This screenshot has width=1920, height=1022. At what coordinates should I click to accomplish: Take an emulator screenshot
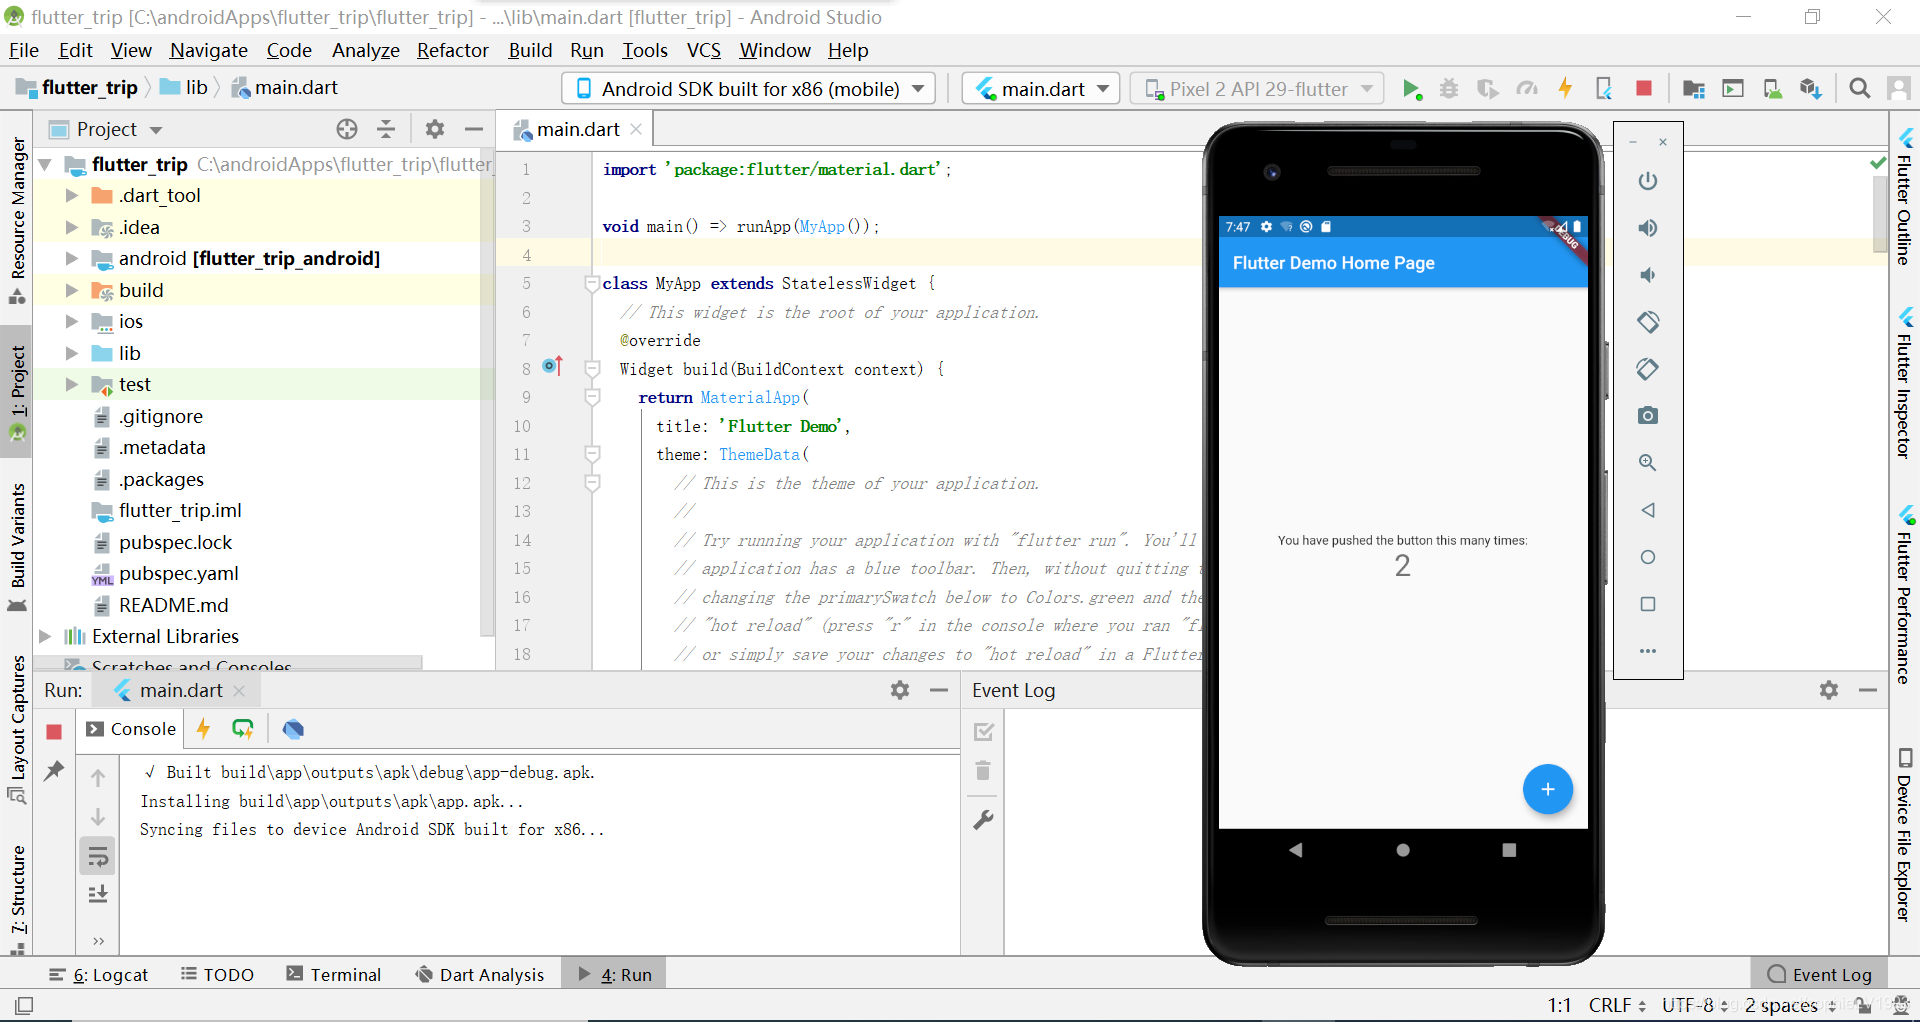pos(1648,415)
